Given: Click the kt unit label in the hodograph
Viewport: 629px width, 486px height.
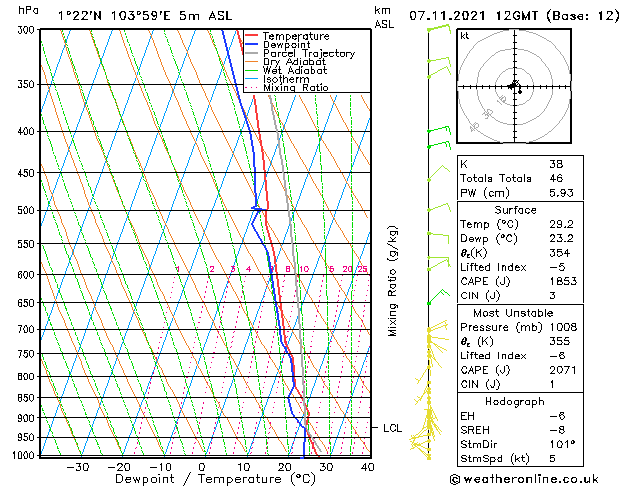Looking at the screenshot, I should (x=464, y=35).
